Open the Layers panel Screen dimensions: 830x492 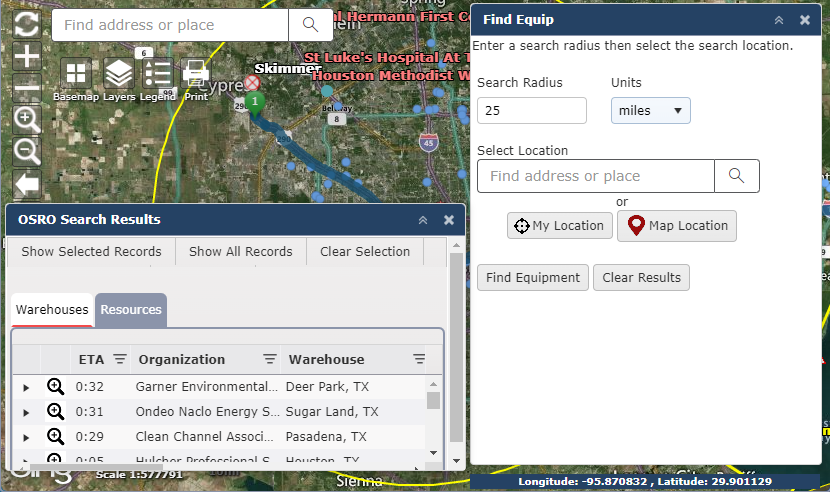tap(119, 74)
